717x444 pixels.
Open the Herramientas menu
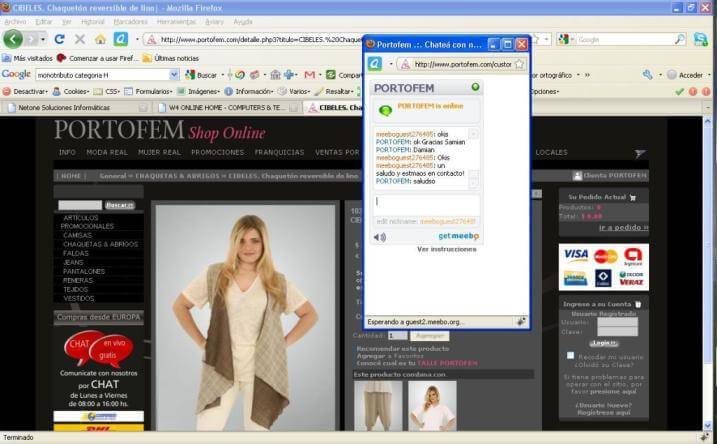(176, 21)
